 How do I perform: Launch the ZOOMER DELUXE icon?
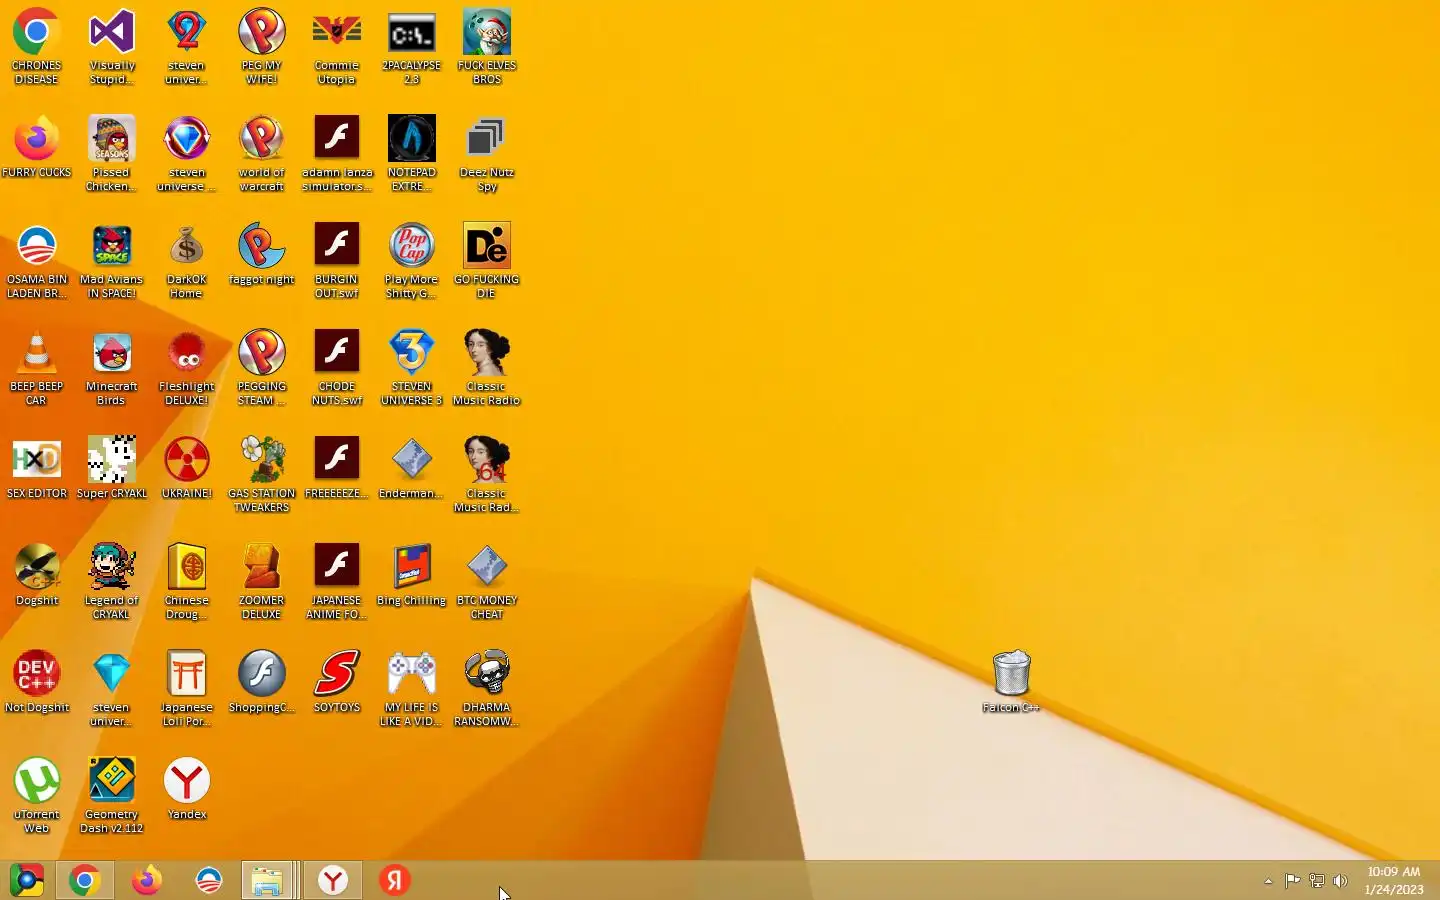click(x=261, y=581)
